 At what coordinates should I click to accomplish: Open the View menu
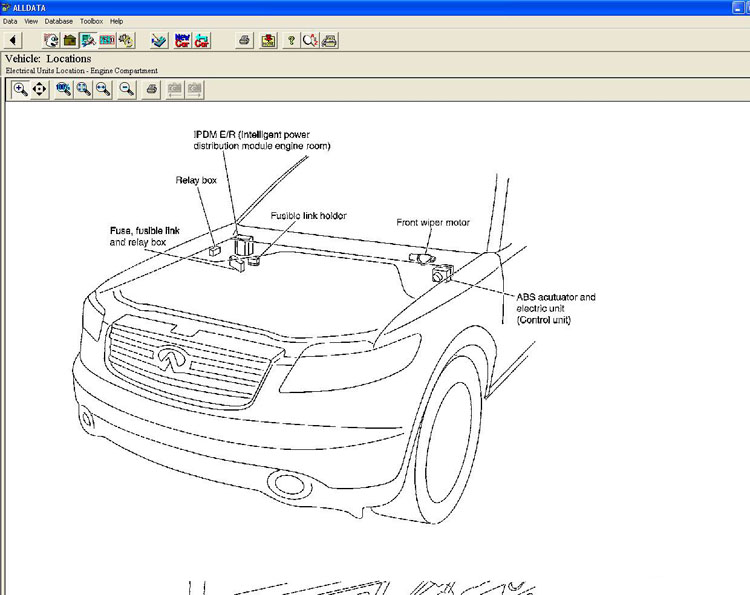point(32,21)
